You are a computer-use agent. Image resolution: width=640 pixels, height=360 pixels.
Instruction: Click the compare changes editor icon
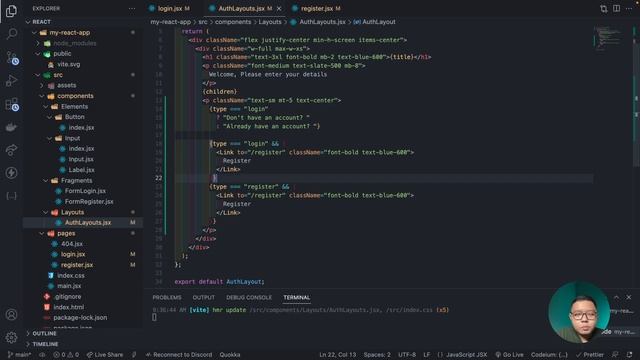coord(604,9)
